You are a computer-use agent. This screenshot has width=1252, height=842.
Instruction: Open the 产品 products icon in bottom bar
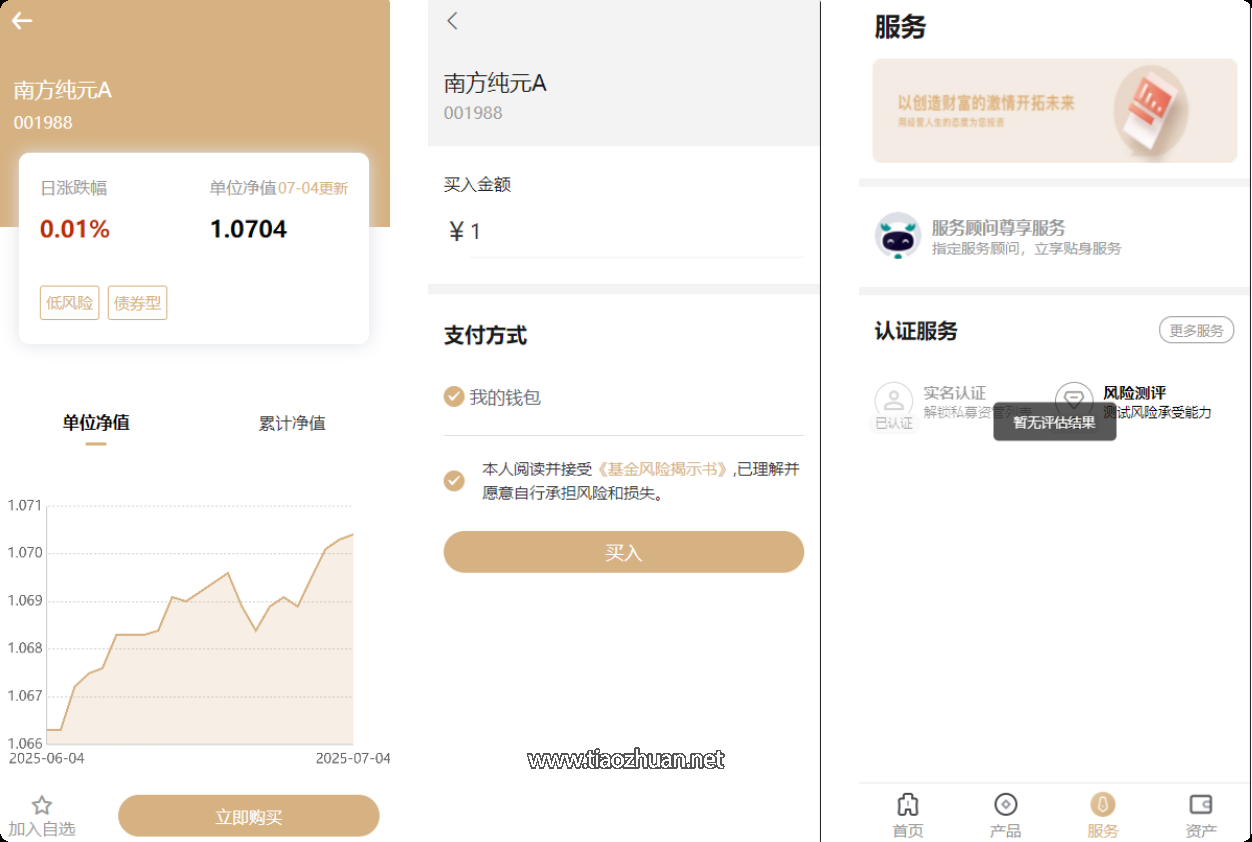pyautogui.click(x=1005, y=804)
